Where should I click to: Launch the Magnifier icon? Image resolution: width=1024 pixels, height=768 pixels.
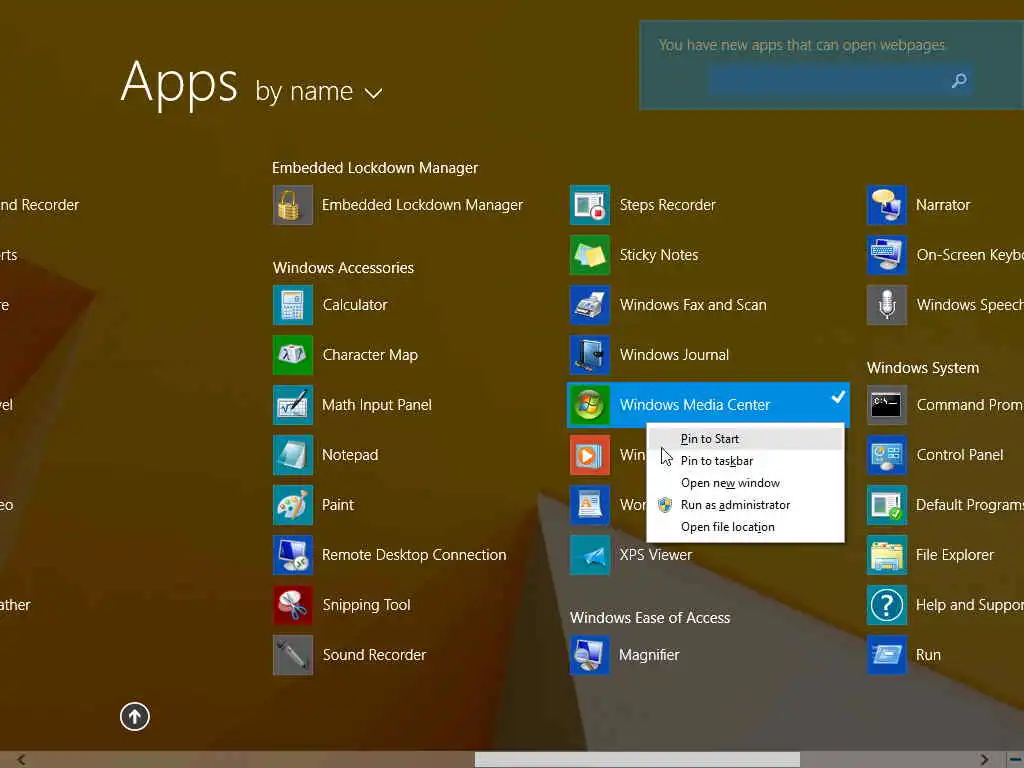(590, 655)
